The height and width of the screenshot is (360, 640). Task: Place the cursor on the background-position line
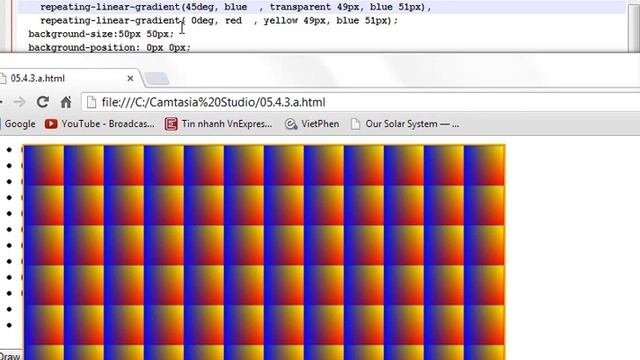pos(109,47)
